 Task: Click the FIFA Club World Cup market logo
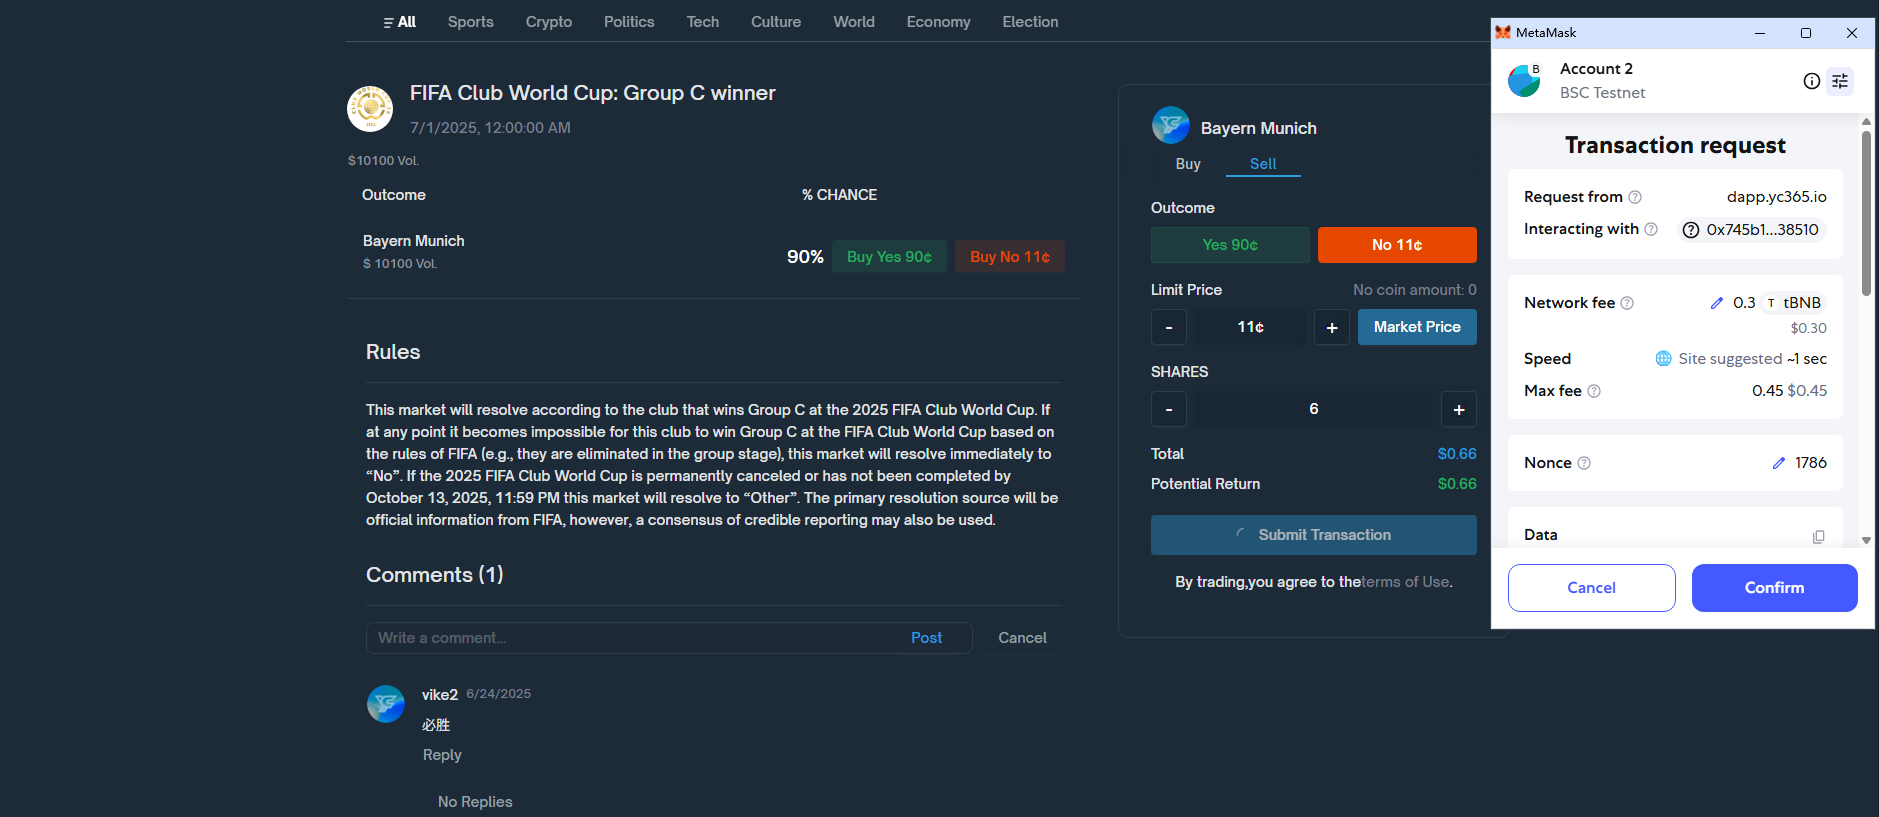pyautogui.click(x=370, y=108)
